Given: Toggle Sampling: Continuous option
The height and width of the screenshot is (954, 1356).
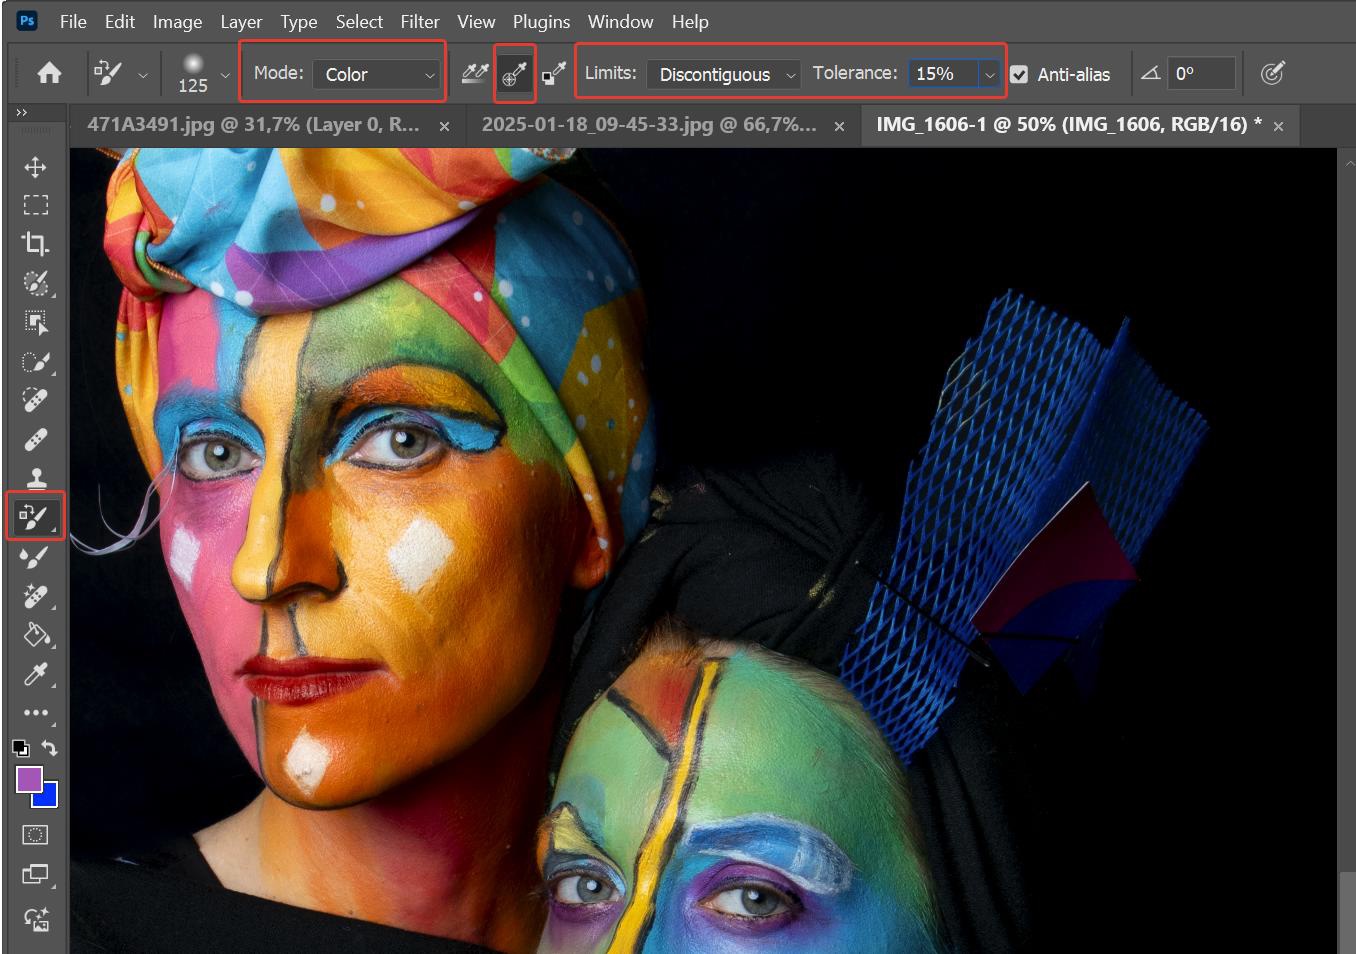Looking at the screenshot, I should coord(475,74).
